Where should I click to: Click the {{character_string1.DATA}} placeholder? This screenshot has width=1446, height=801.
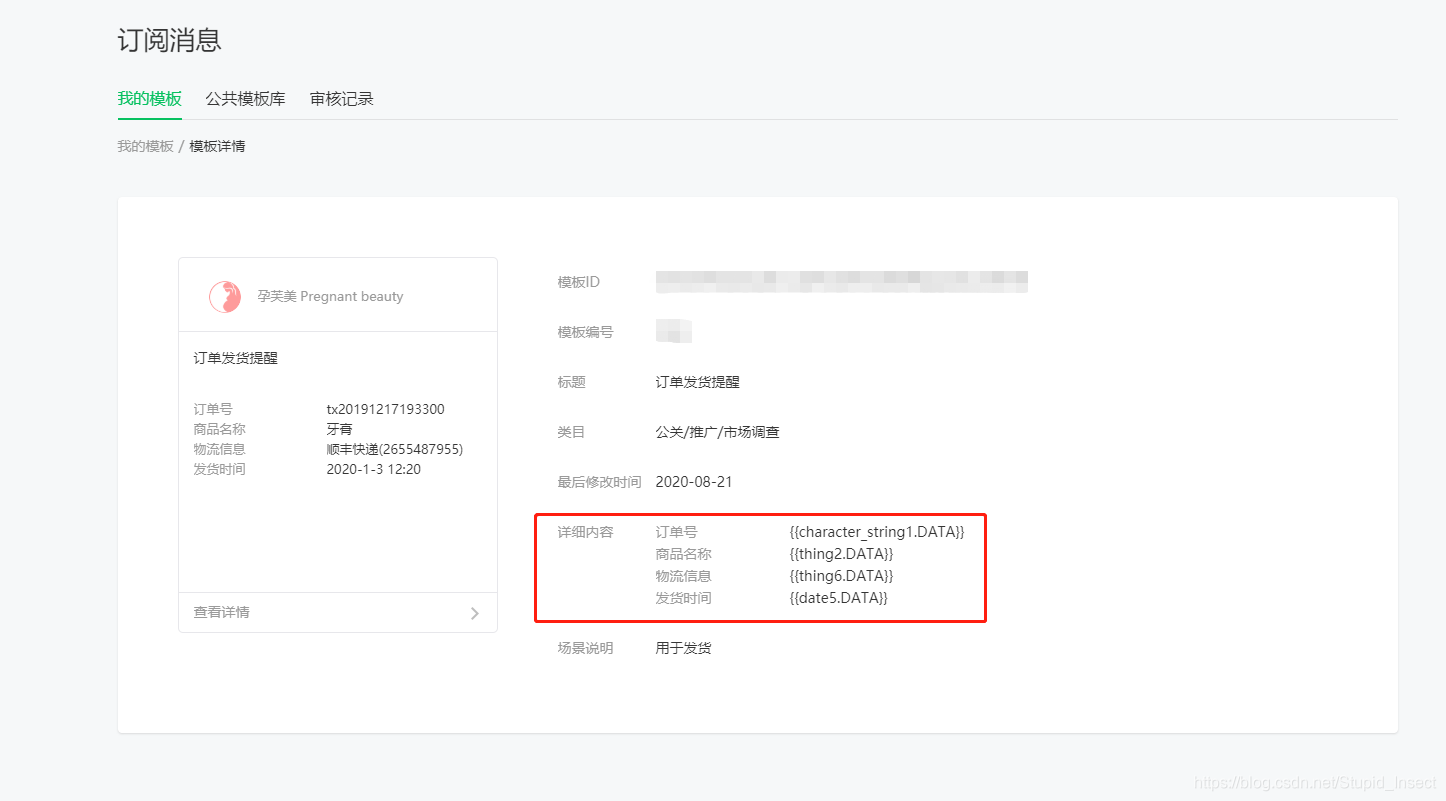pyautogui.click(x=873, y=531)
